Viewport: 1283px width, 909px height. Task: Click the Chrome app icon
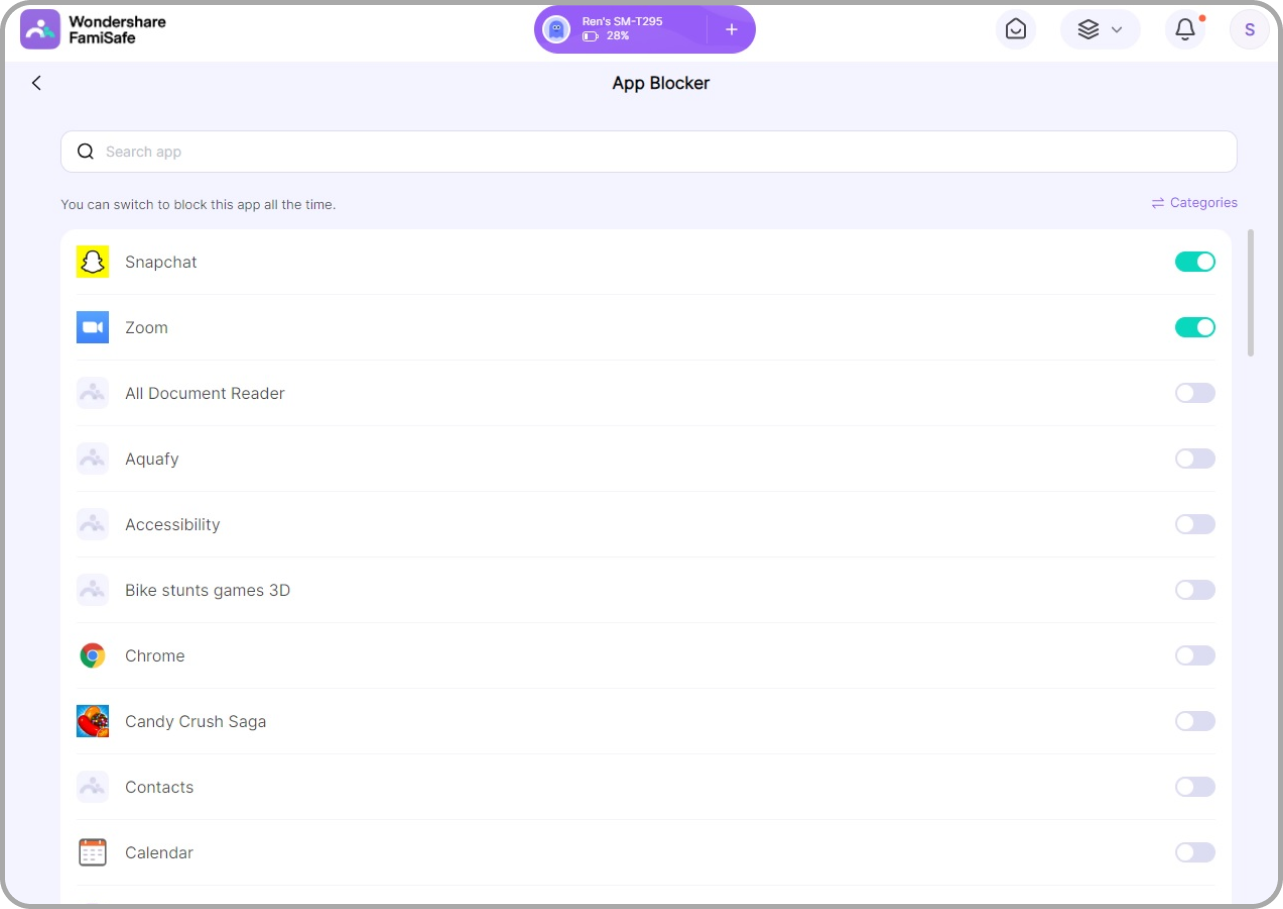click(93, 656)
